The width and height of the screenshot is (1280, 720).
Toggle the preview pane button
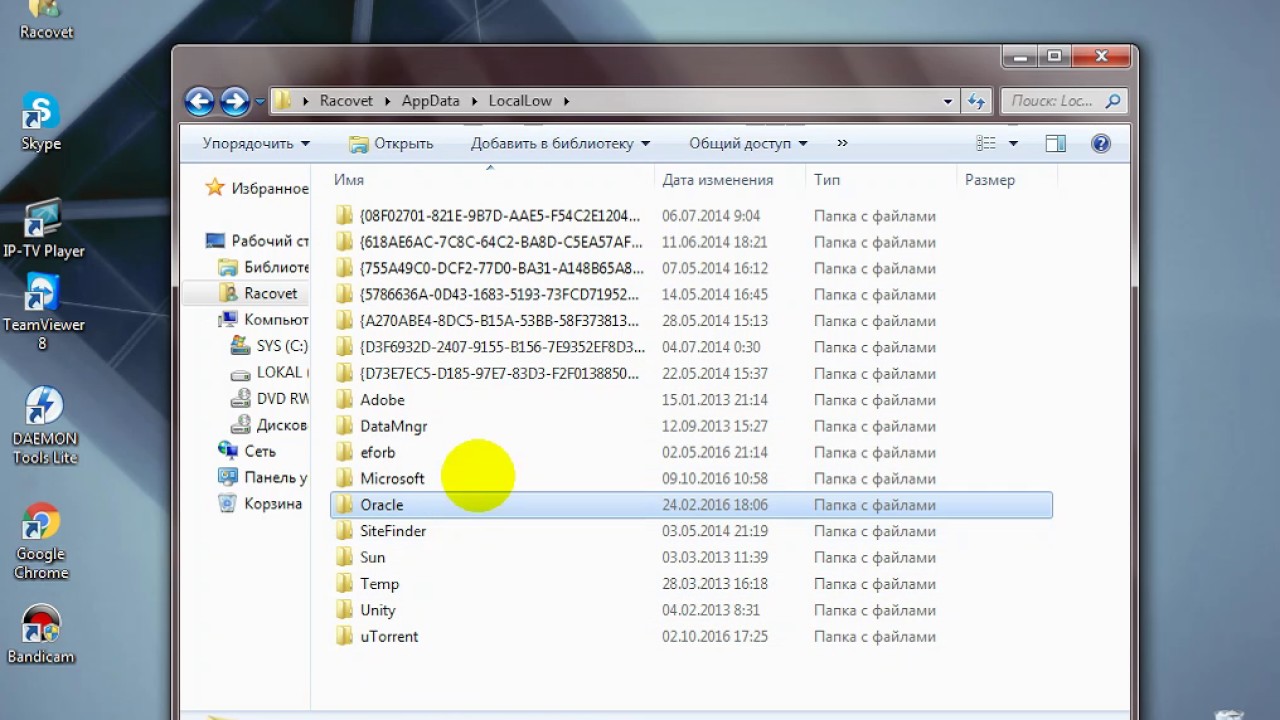pos(1055,144)
